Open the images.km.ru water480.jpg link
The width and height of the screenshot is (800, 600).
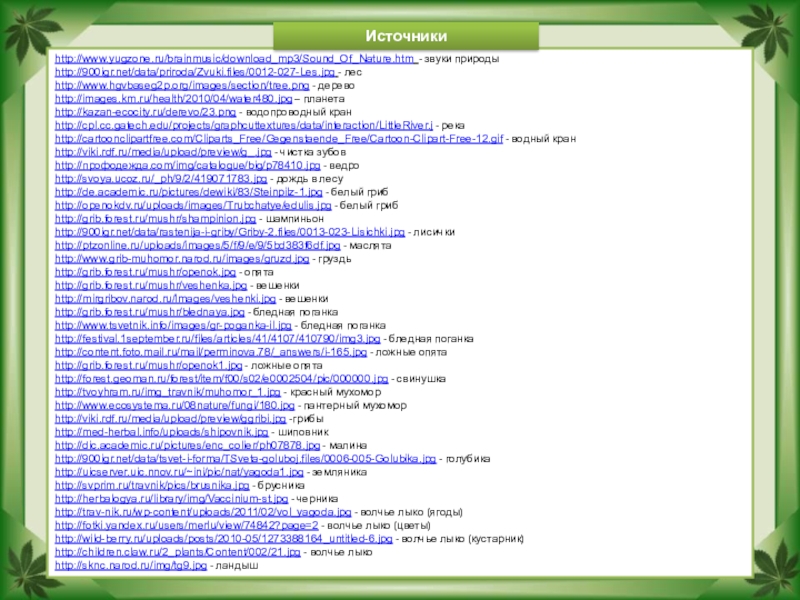[173, 100]
